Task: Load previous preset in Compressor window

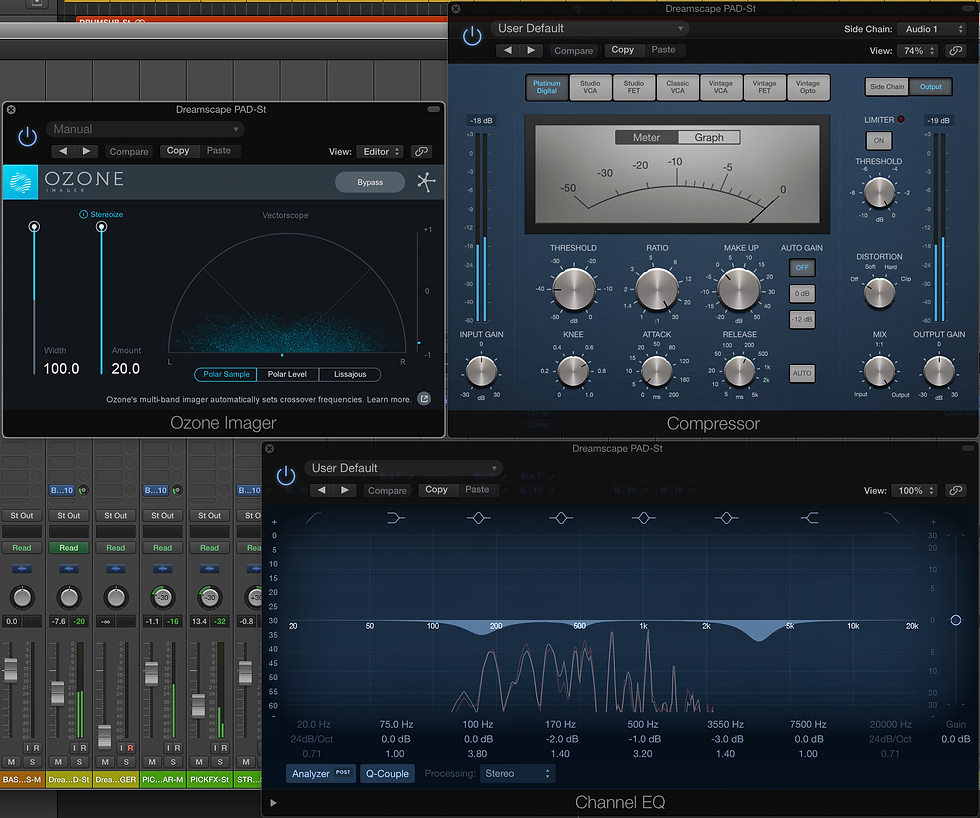Action: (508, 50)
